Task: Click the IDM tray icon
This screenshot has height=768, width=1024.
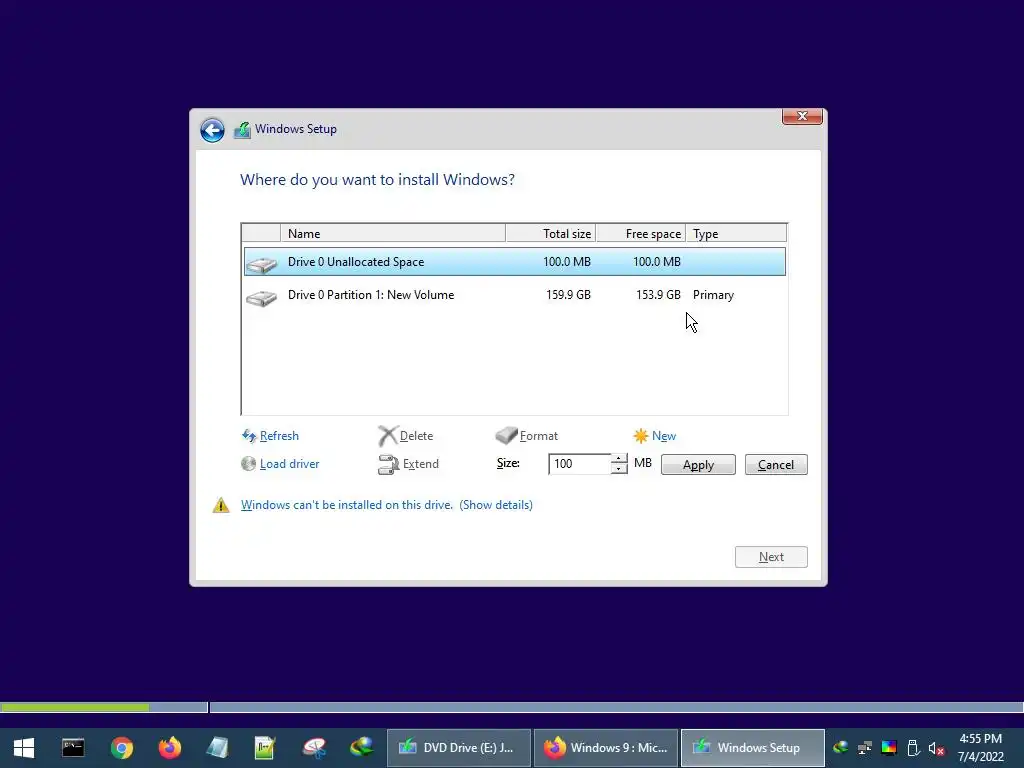Action: (x=841, y=747)
